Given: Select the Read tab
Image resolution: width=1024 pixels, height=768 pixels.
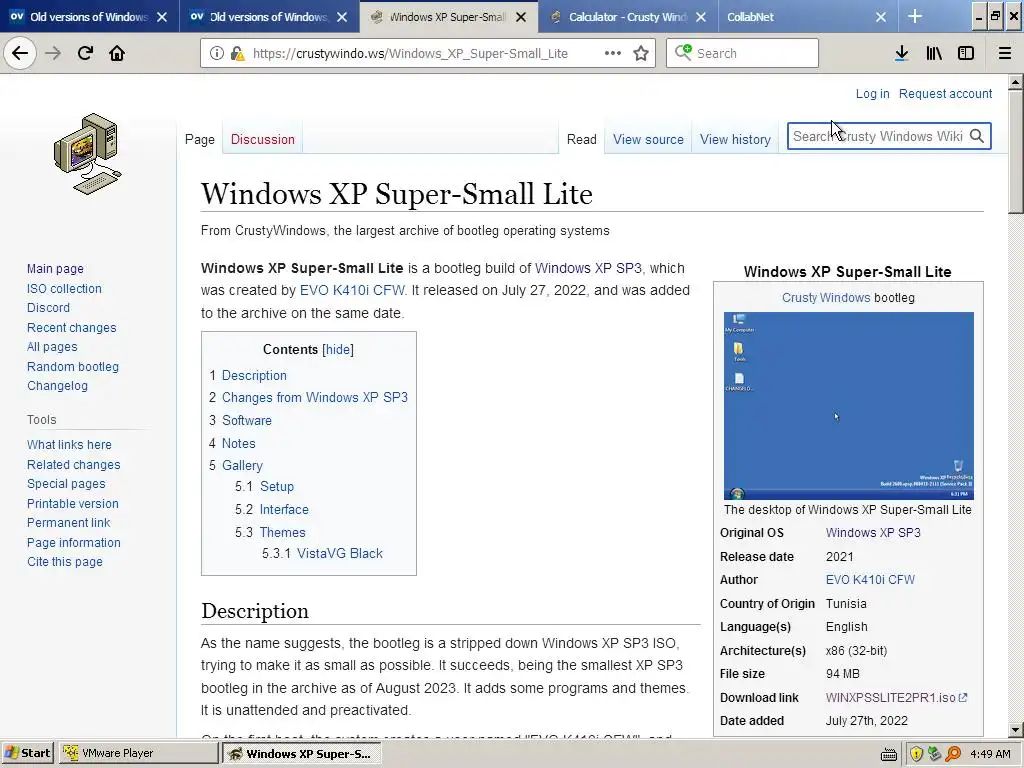Looking at the screenshot, I should tap(581, 139).
